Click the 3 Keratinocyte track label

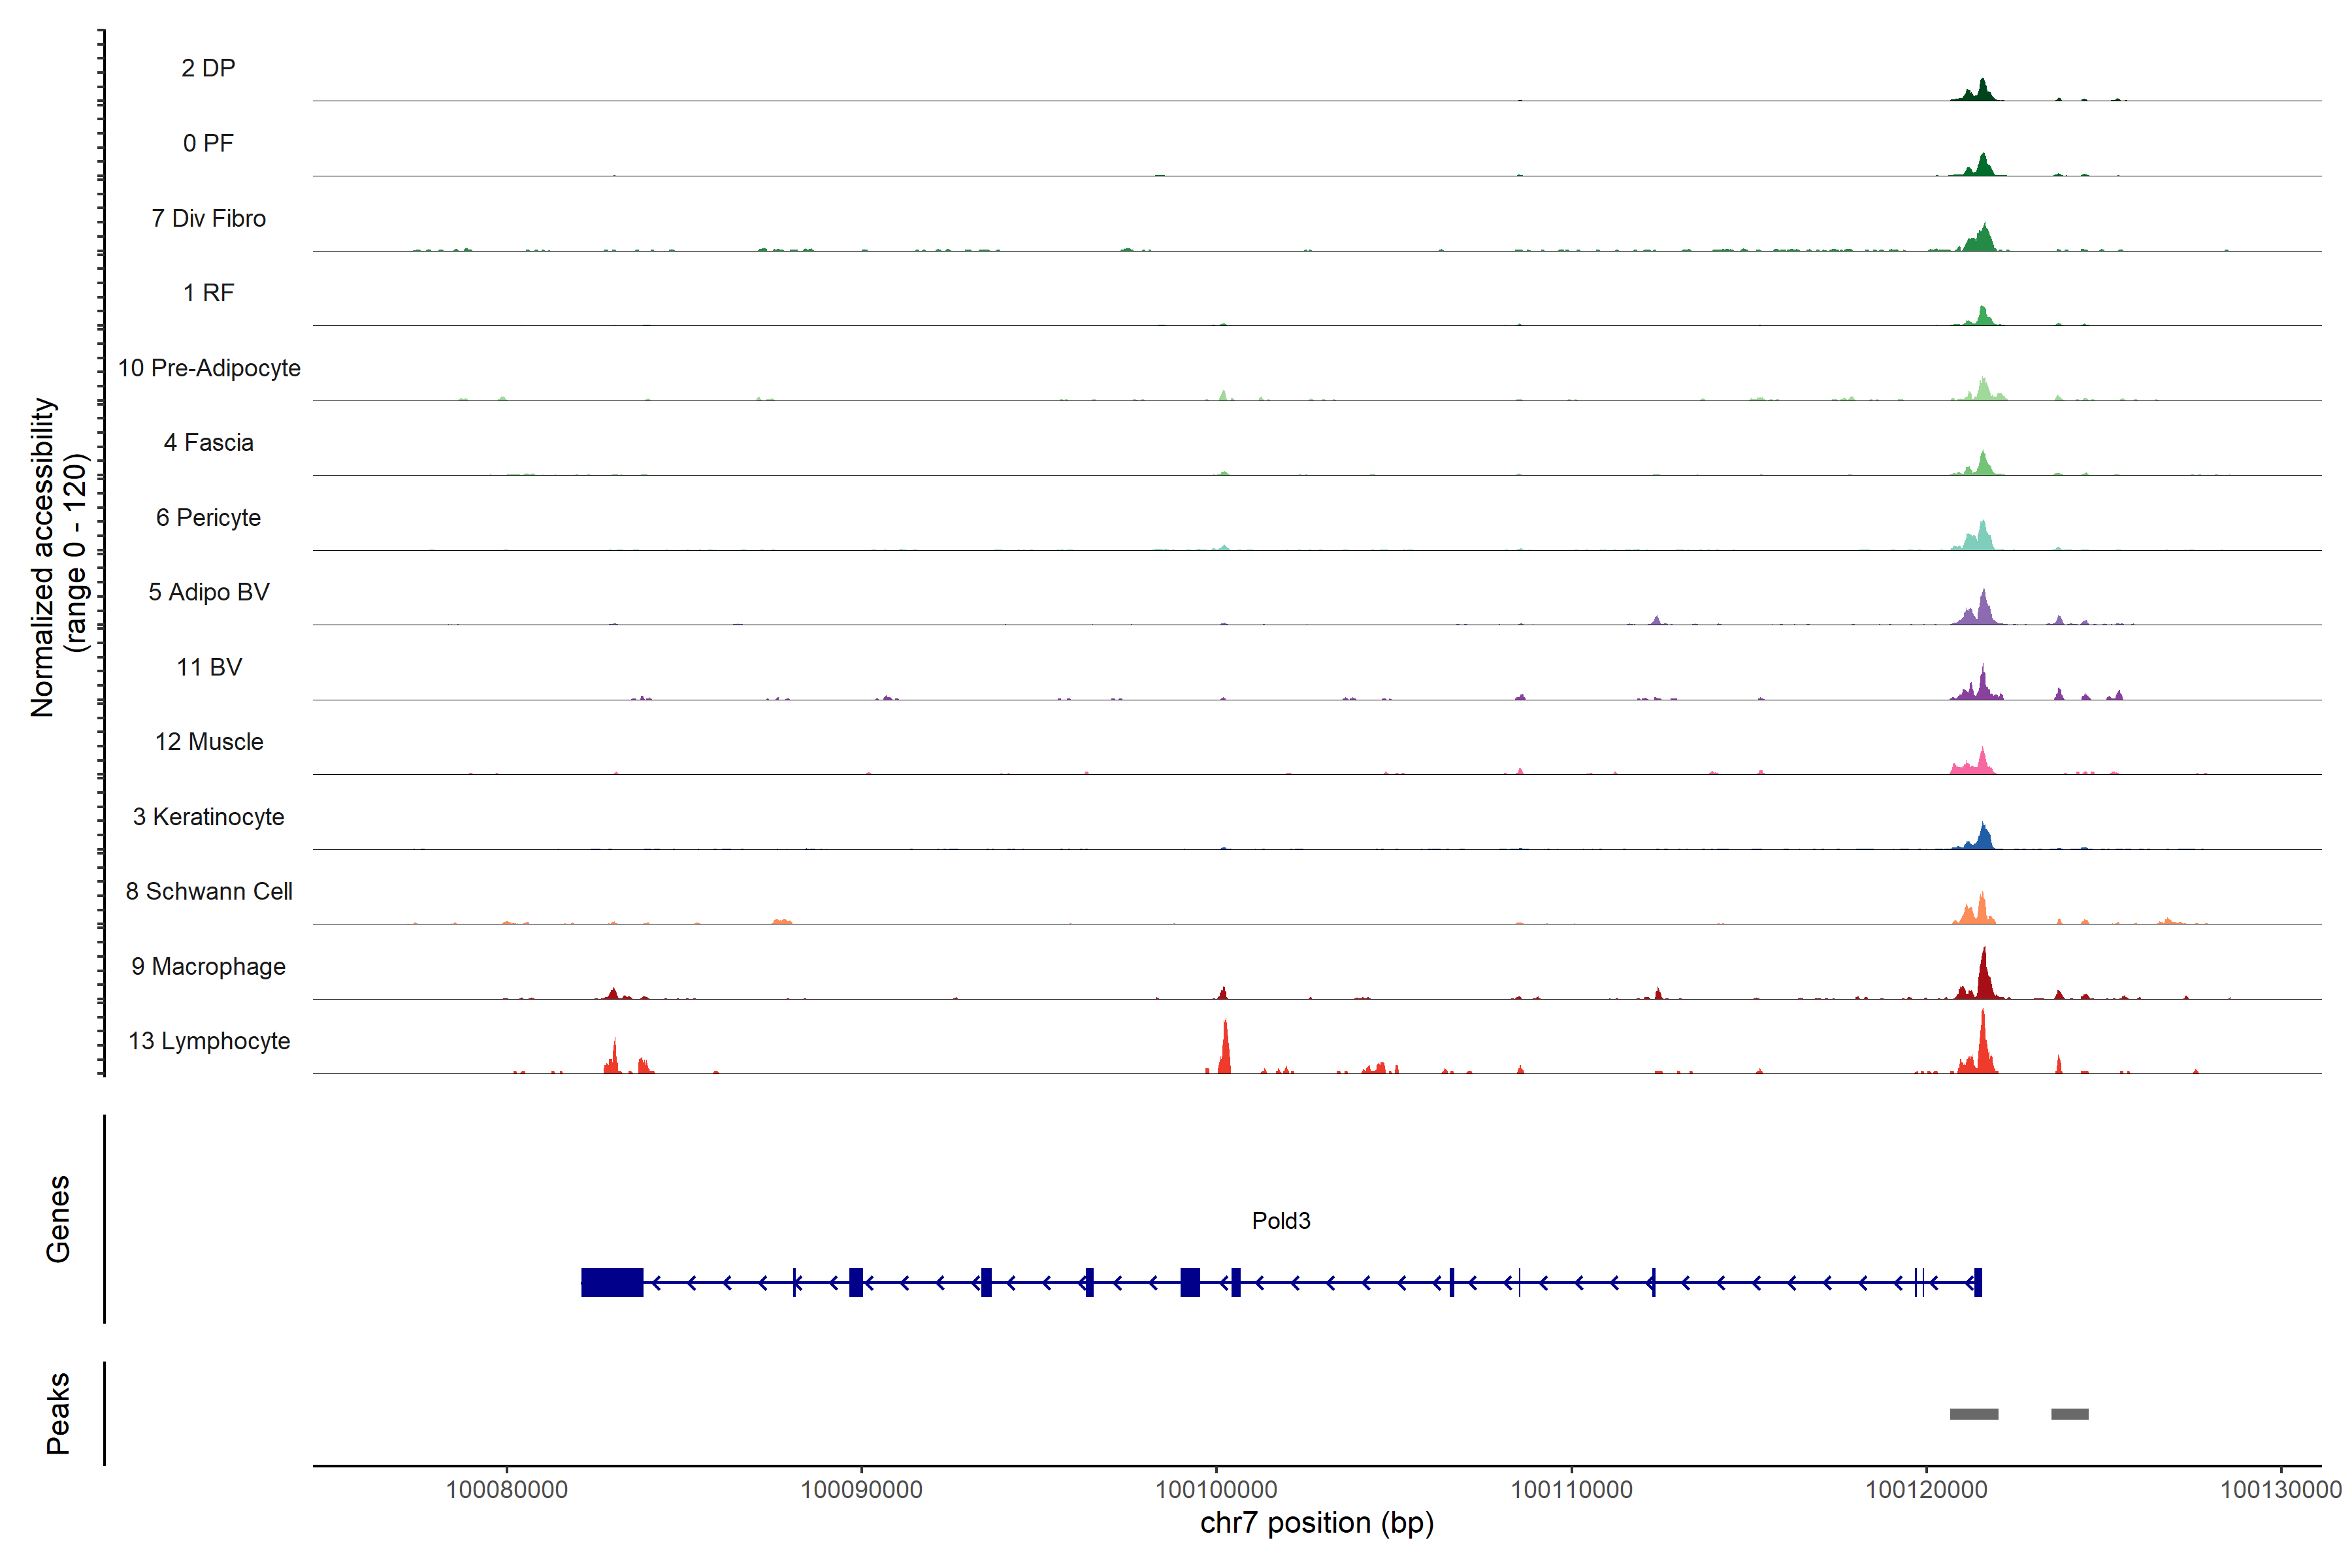(x=208, y=817)
